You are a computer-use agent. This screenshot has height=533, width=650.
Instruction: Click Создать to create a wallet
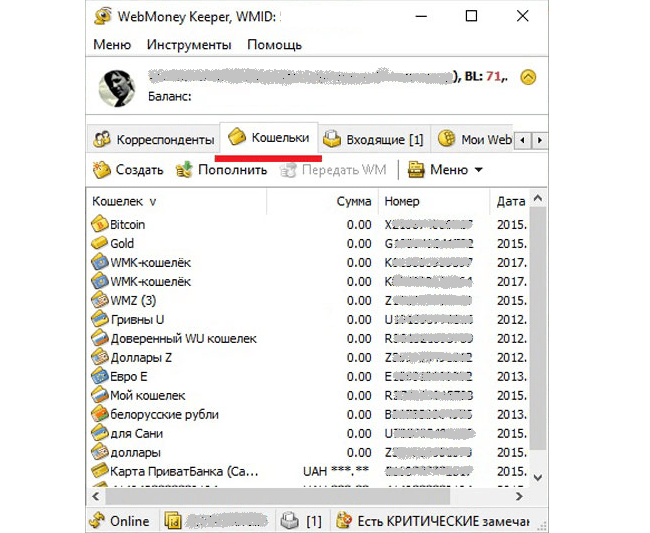tap(128, 170)
